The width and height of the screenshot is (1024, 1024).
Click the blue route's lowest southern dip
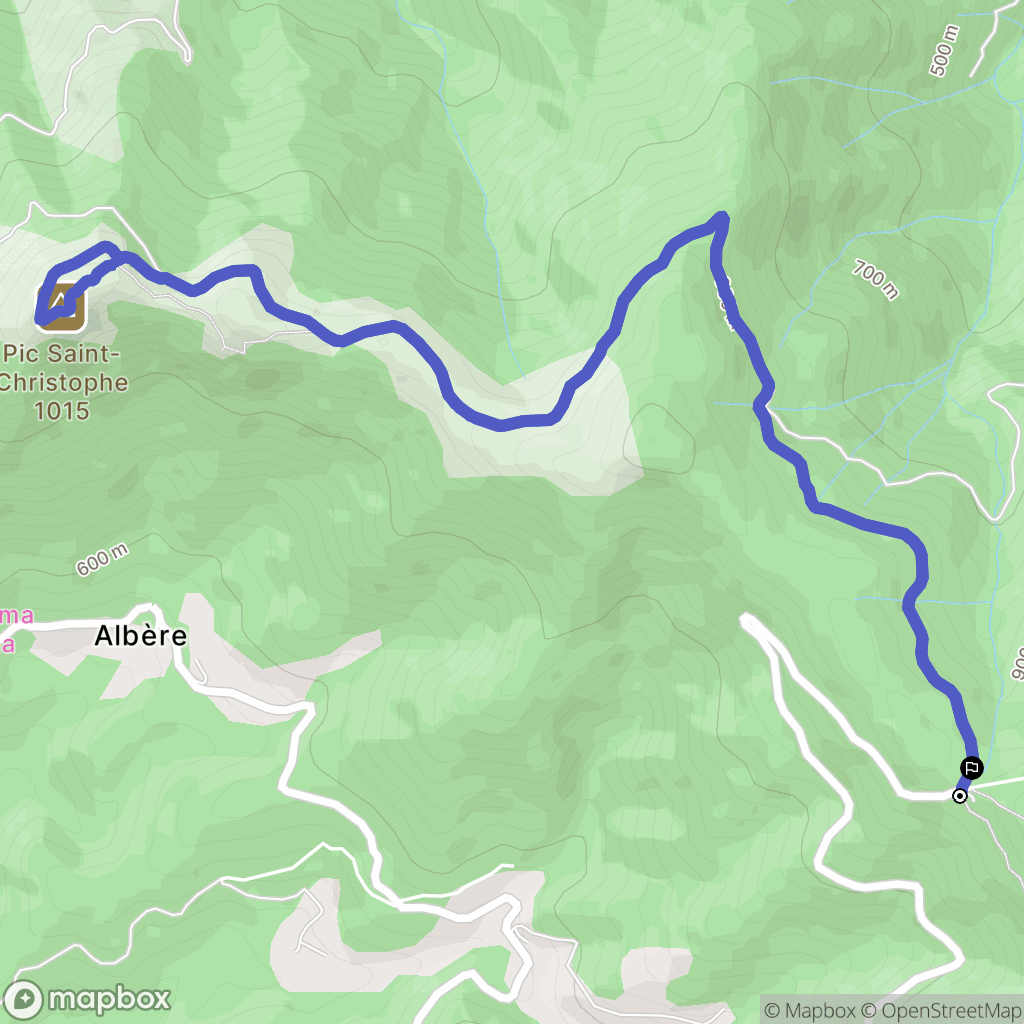[502, 425]
